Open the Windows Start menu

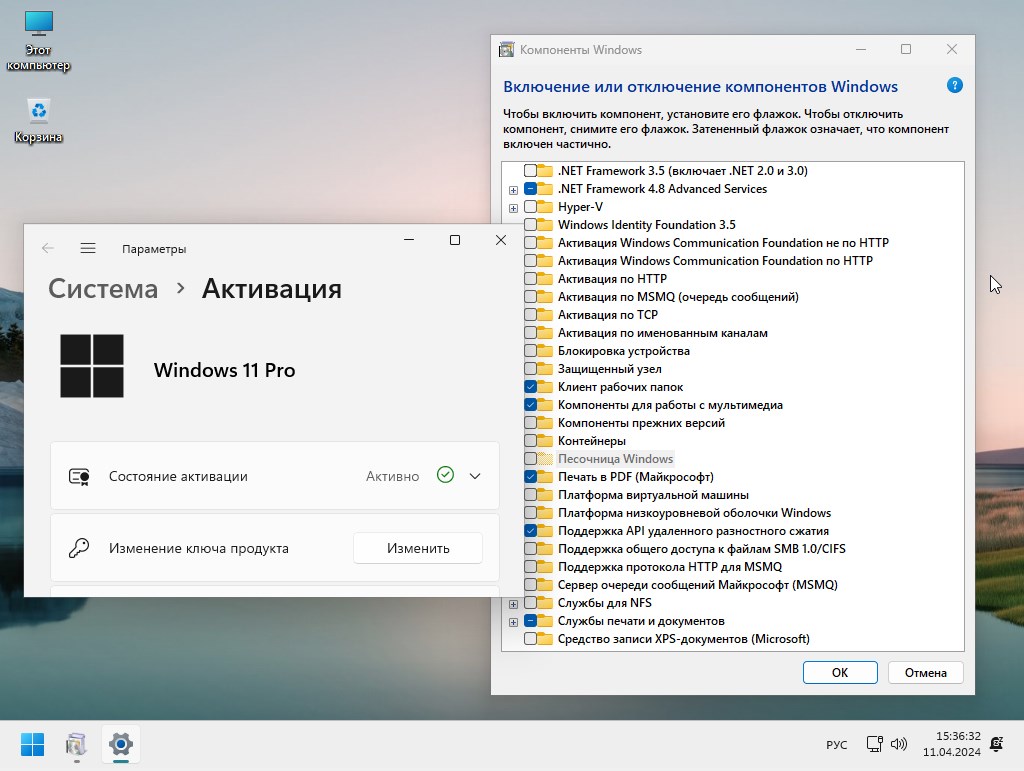(x=32, y=744)
